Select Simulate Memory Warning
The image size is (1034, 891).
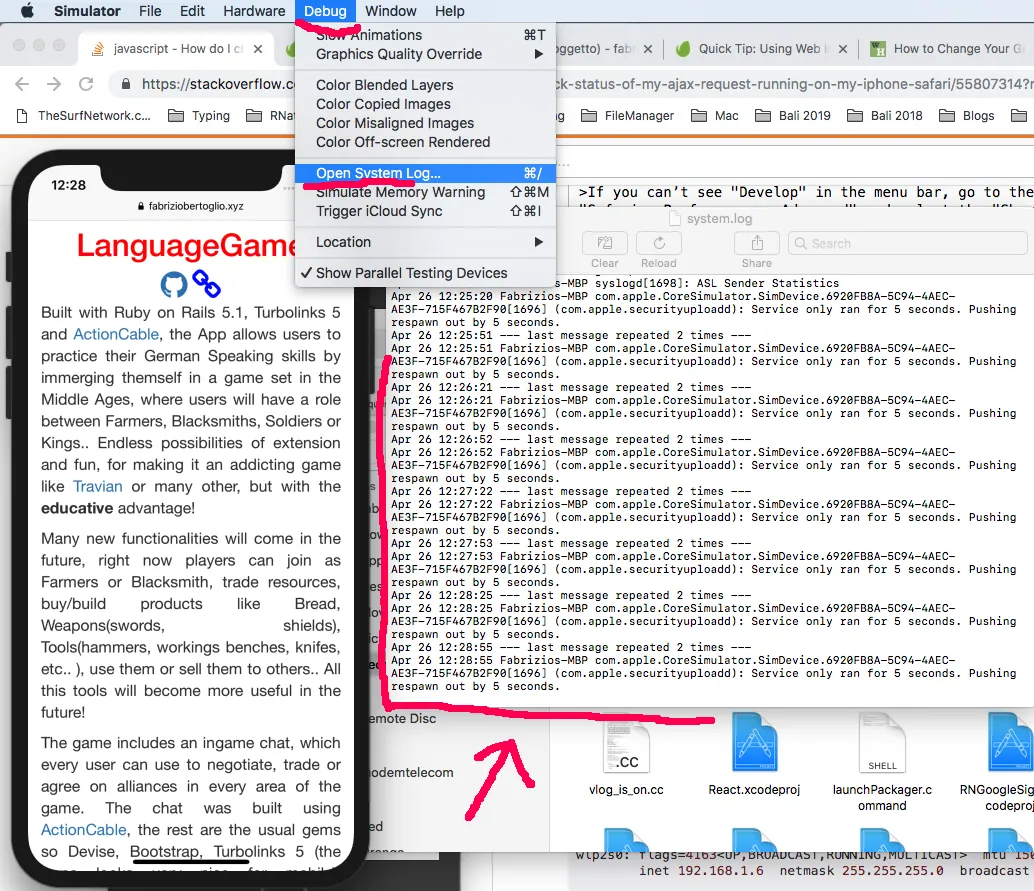(425, 192)
